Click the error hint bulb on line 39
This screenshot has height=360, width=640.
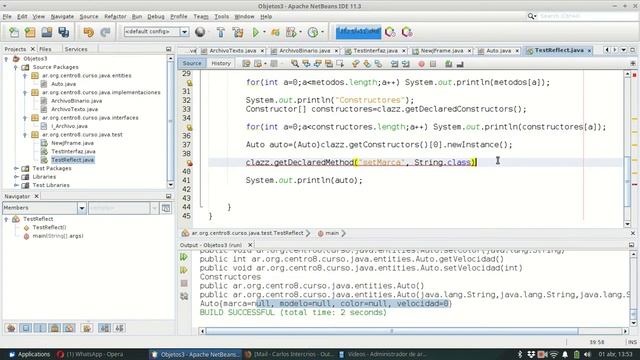[x=189, y=162]
